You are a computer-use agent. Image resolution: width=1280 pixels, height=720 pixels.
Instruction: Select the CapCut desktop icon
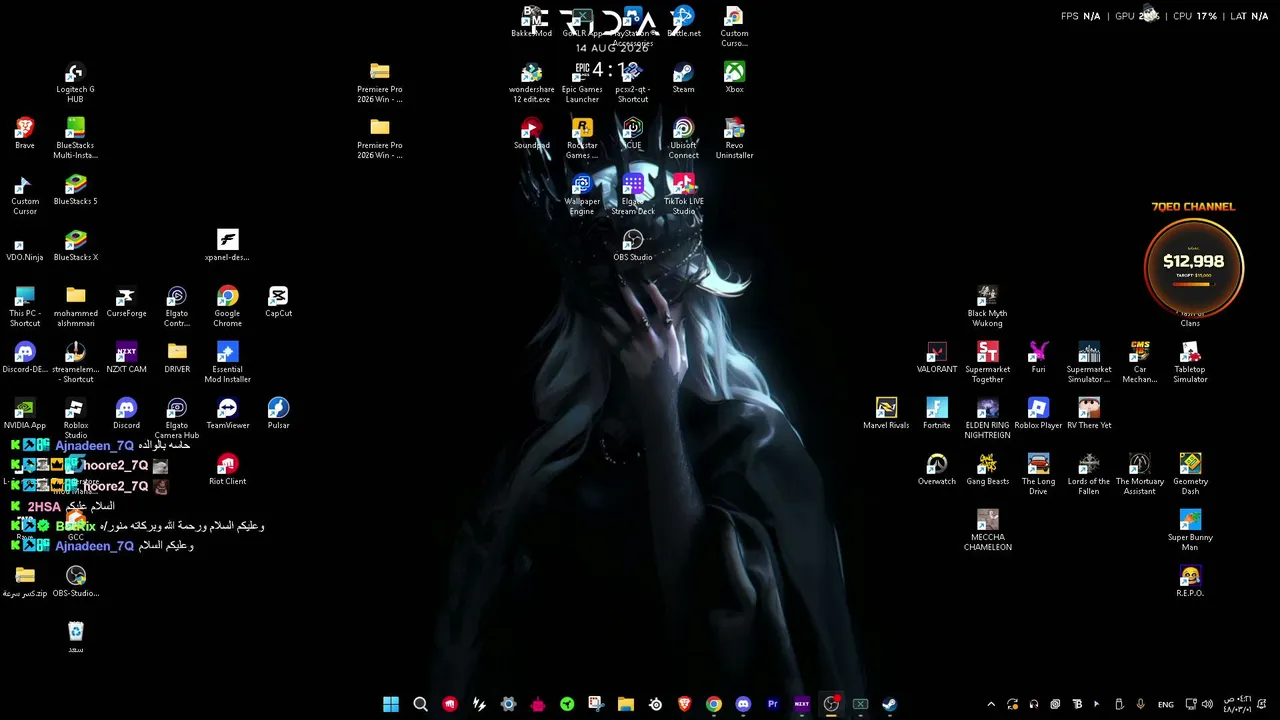(278, 302)
